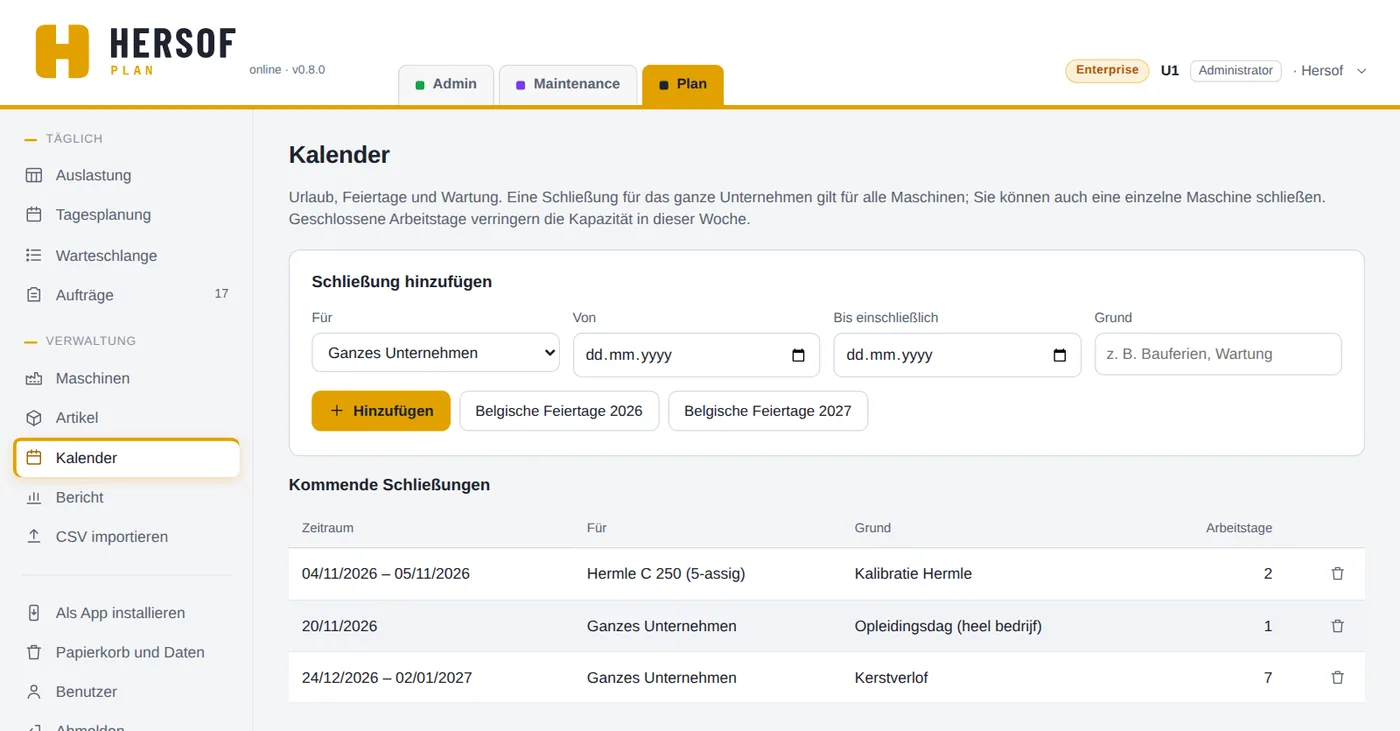This screenshot has width=1400, height=731.
Task: Expand the Hersof account menu chevron
Action: tap(1361, 71)
